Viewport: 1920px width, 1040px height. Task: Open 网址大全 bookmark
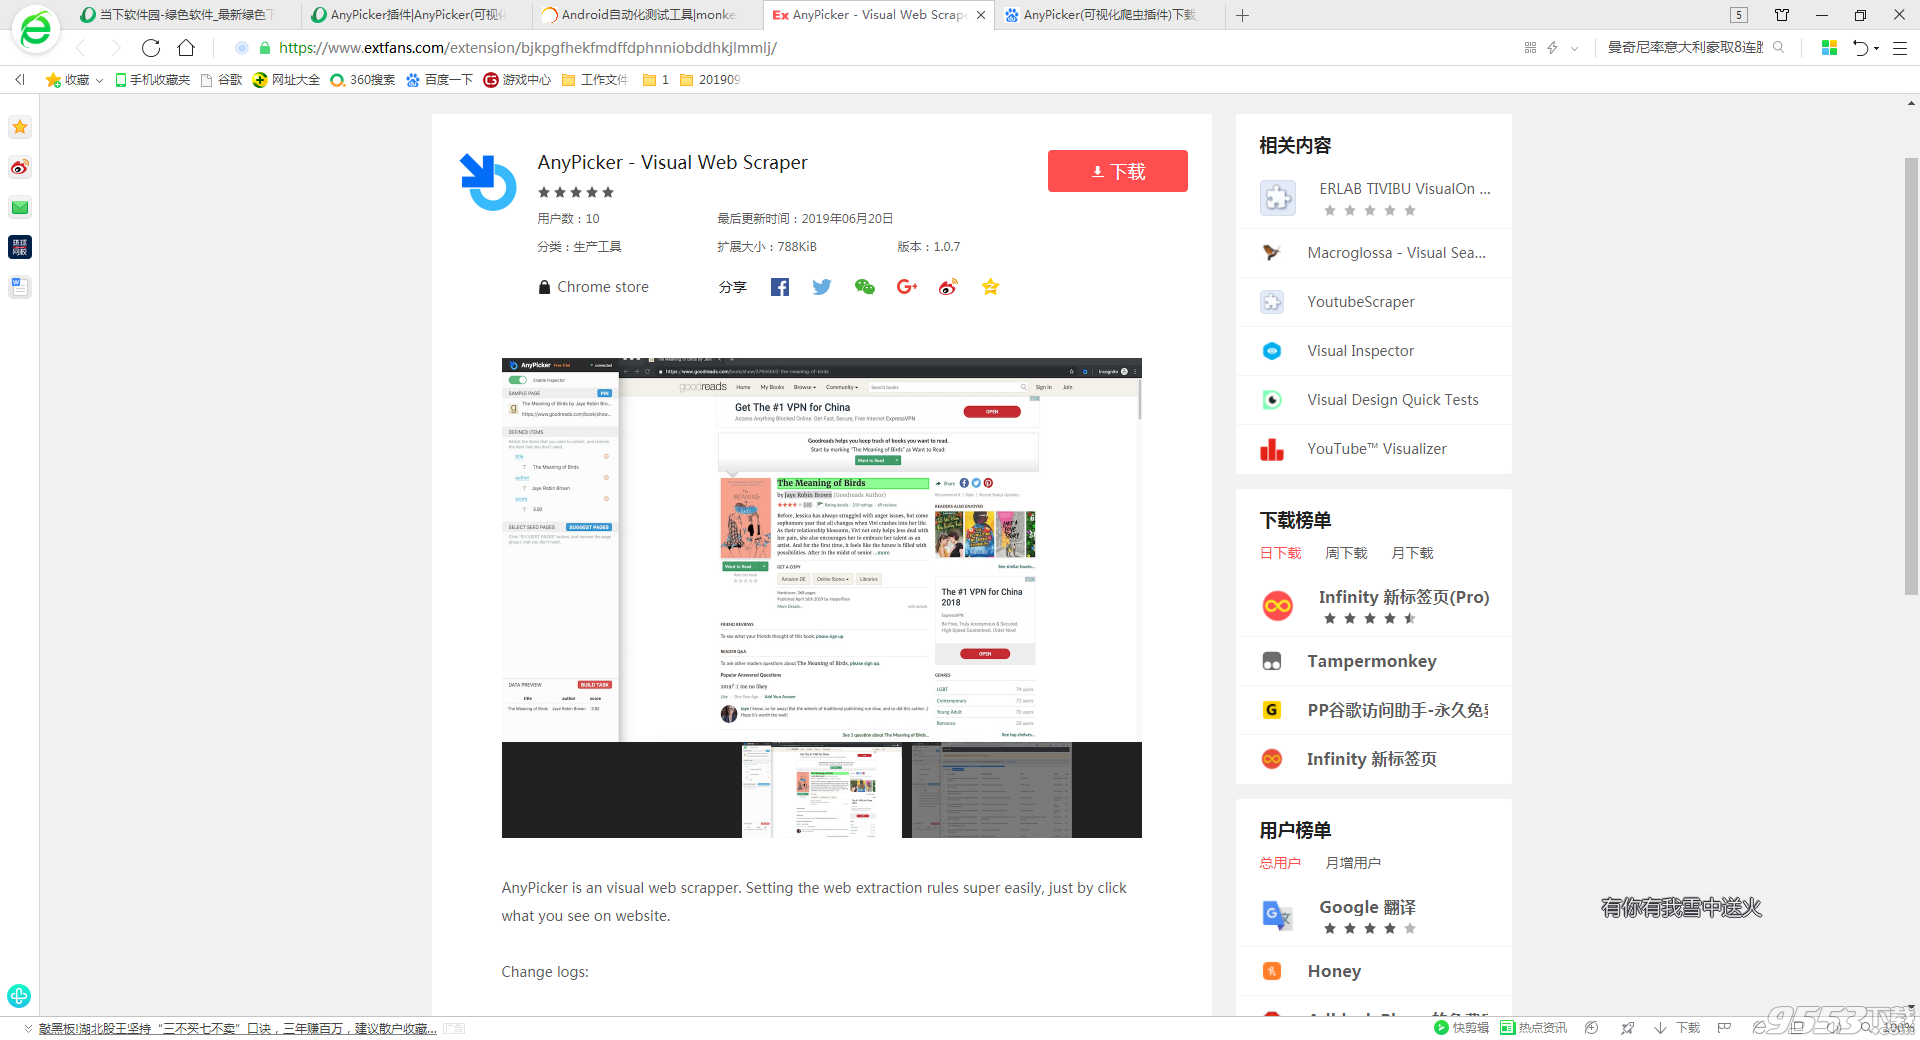286,80
